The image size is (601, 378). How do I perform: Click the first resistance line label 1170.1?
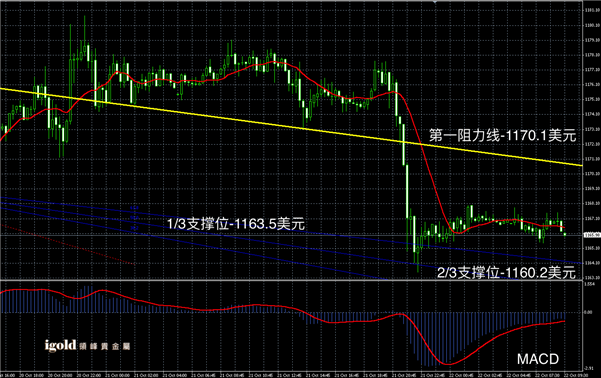tap(502, 136)
